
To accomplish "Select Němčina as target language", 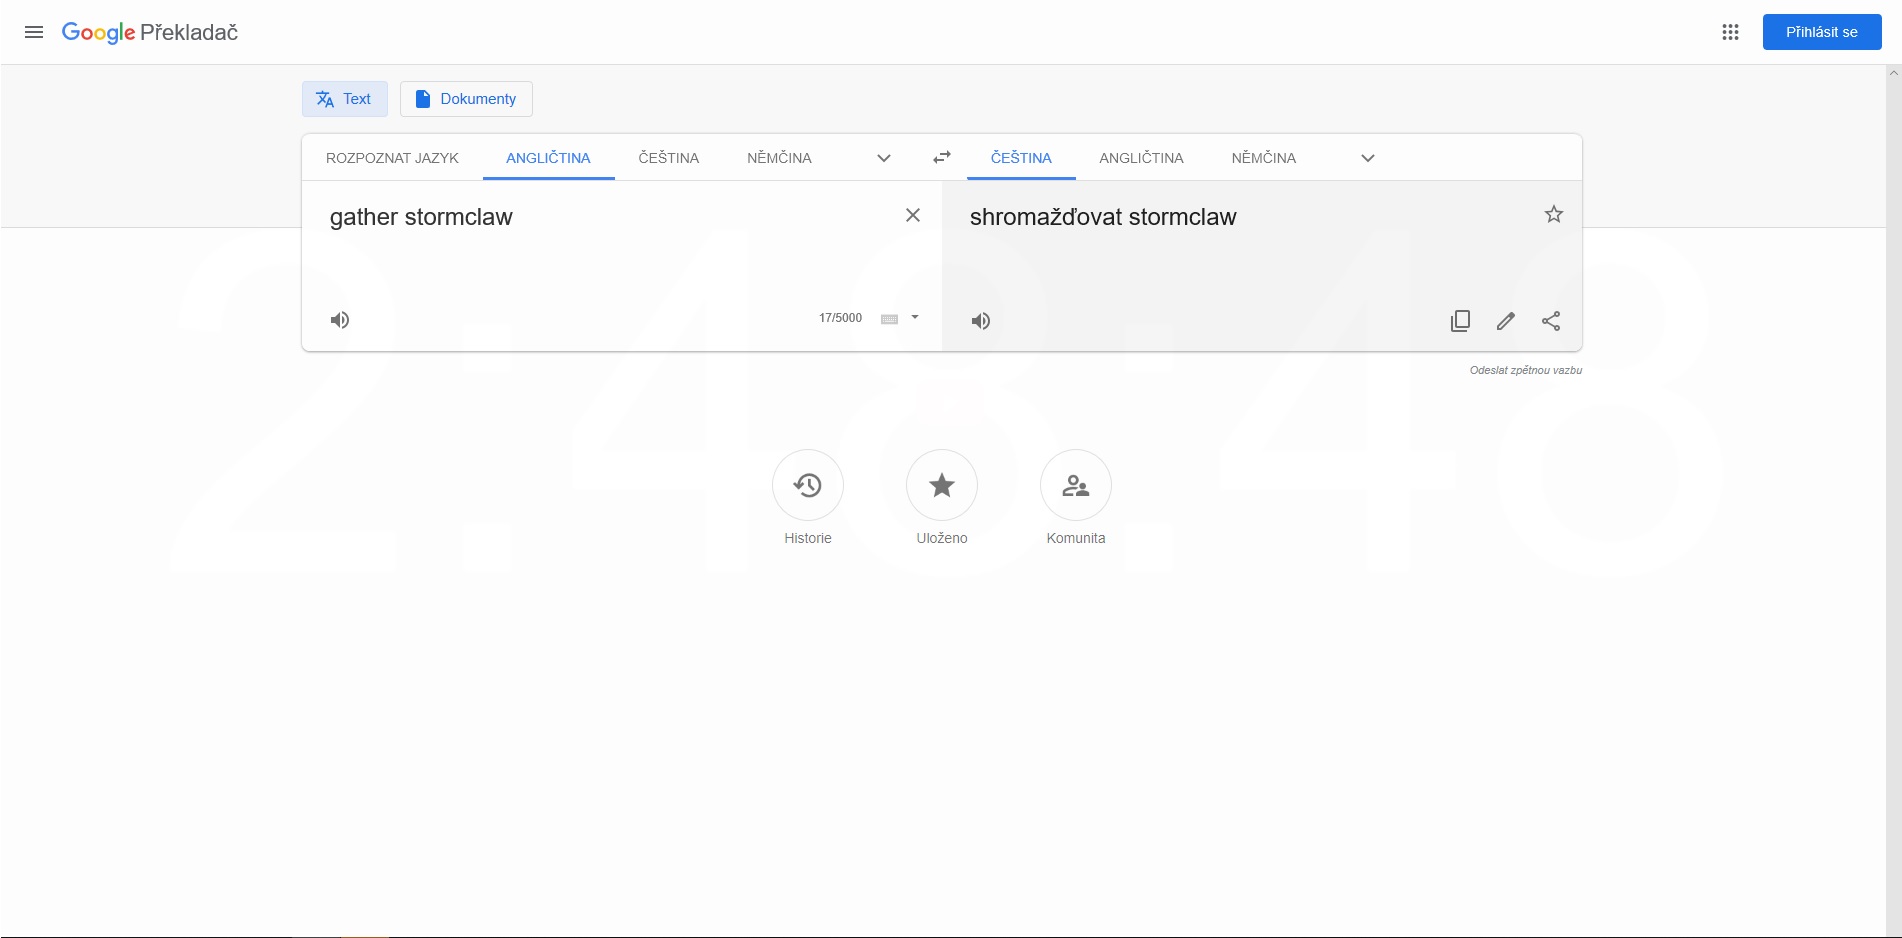I will [x=1264, y=158].
